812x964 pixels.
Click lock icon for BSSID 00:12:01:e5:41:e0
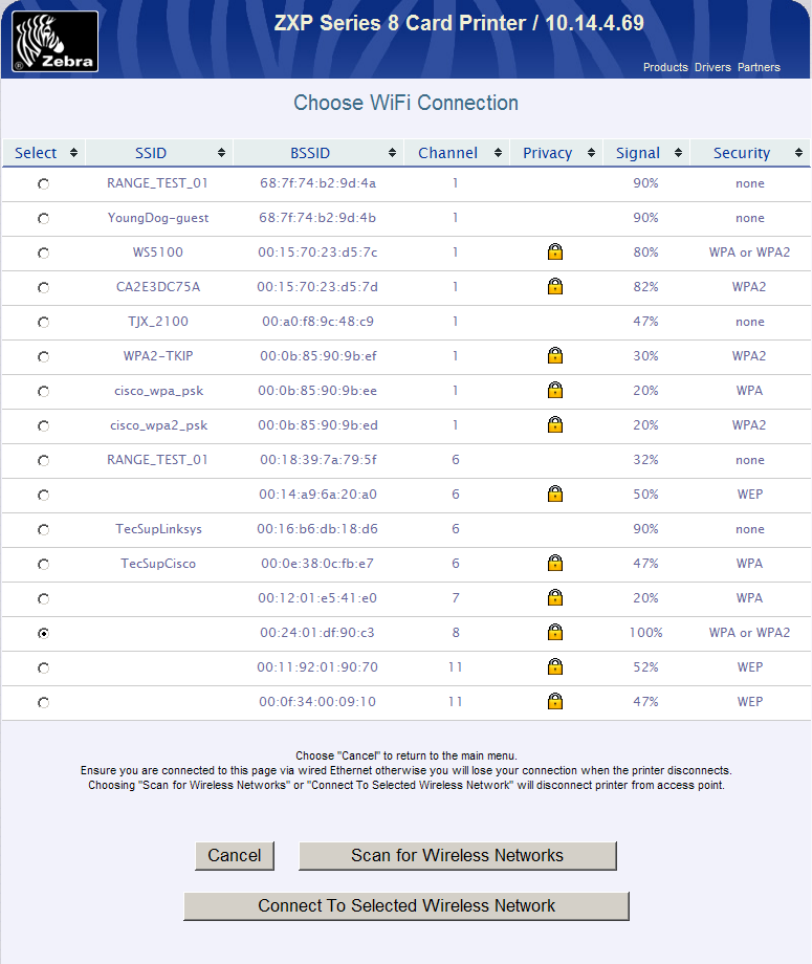(x=555, y=597)
